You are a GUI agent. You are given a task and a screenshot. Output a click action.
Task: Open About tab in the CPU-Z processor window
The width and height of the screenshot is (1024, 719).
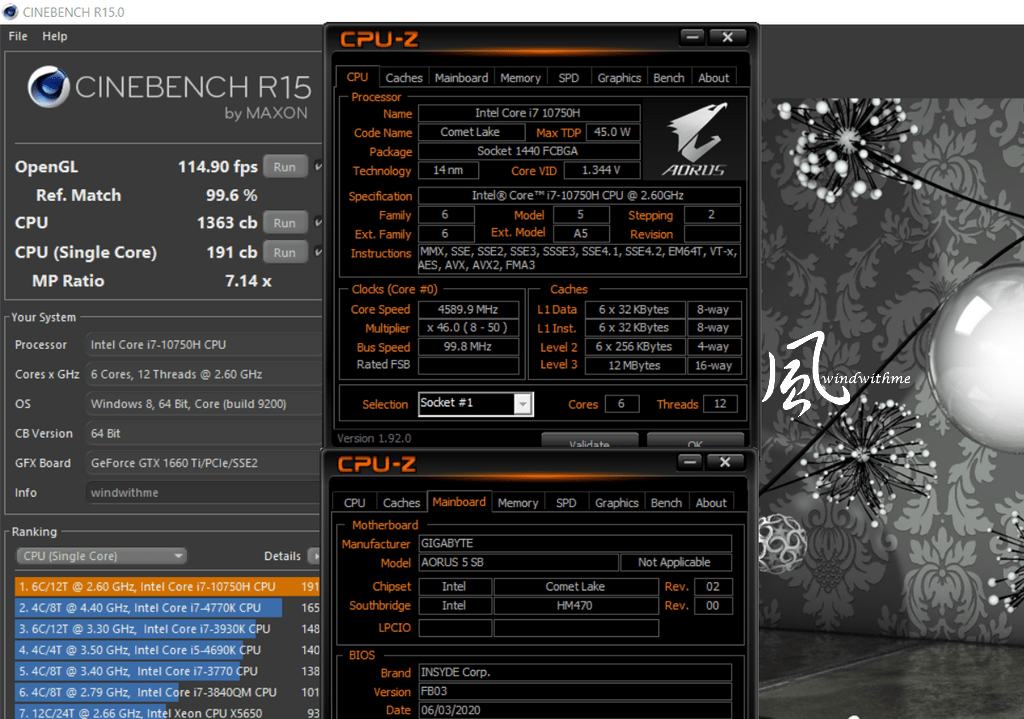click(x=713, y=78)
